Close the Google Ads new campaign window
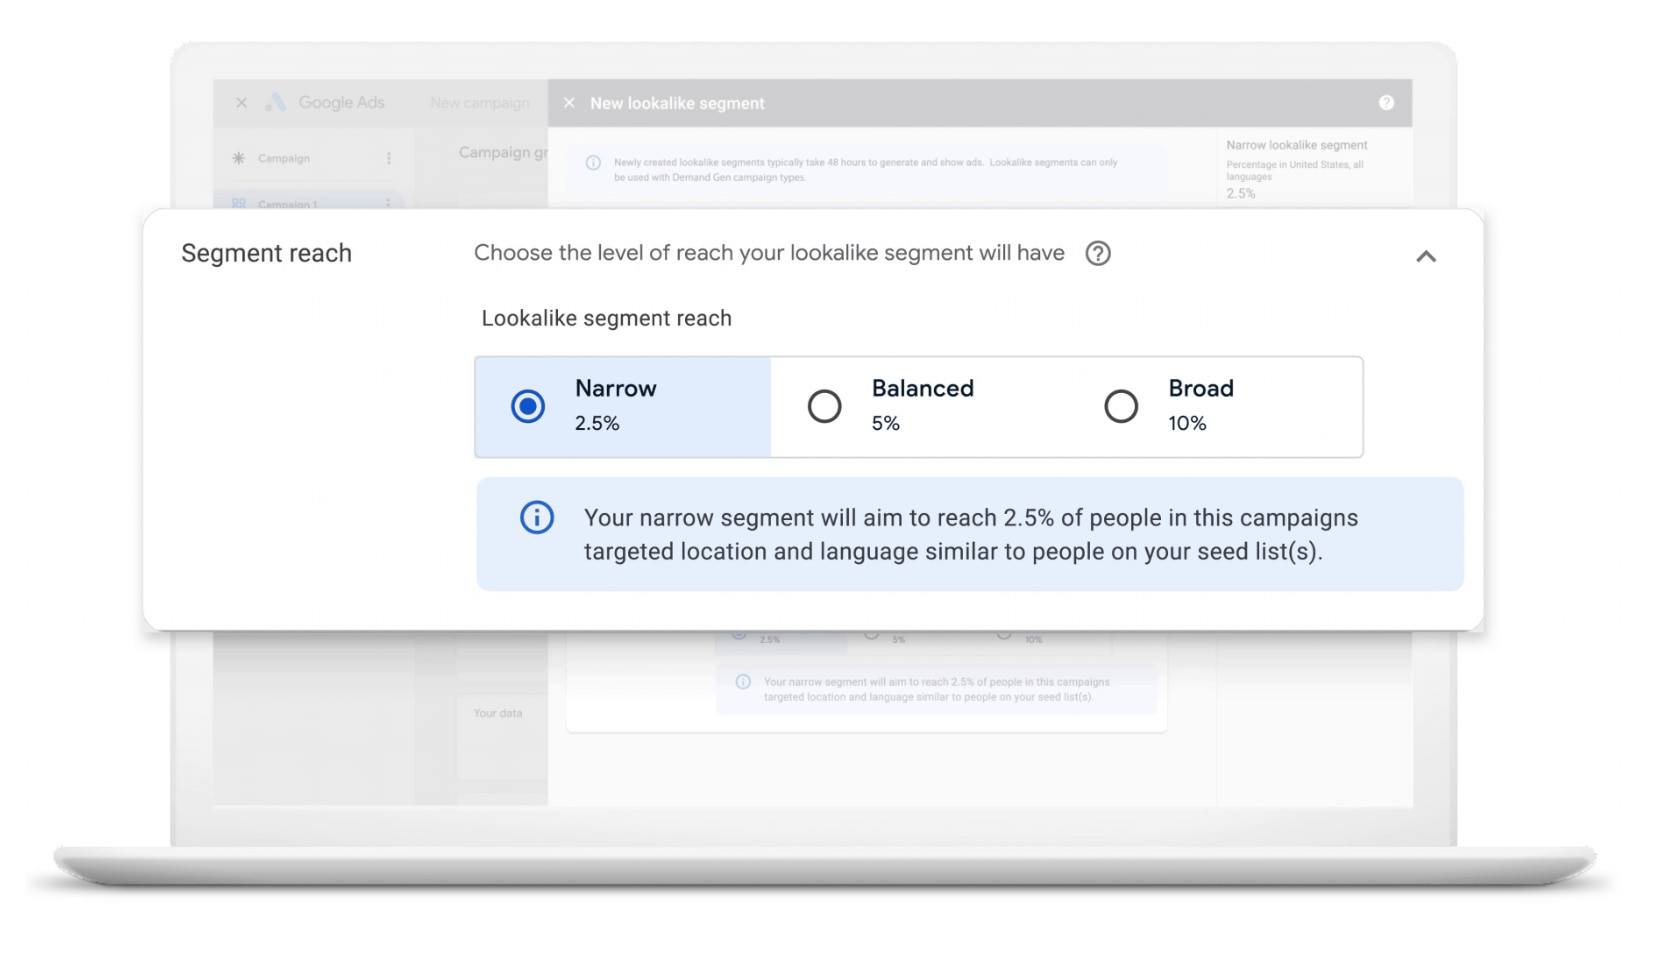The image size is (1676, 972). pos(241,103)
